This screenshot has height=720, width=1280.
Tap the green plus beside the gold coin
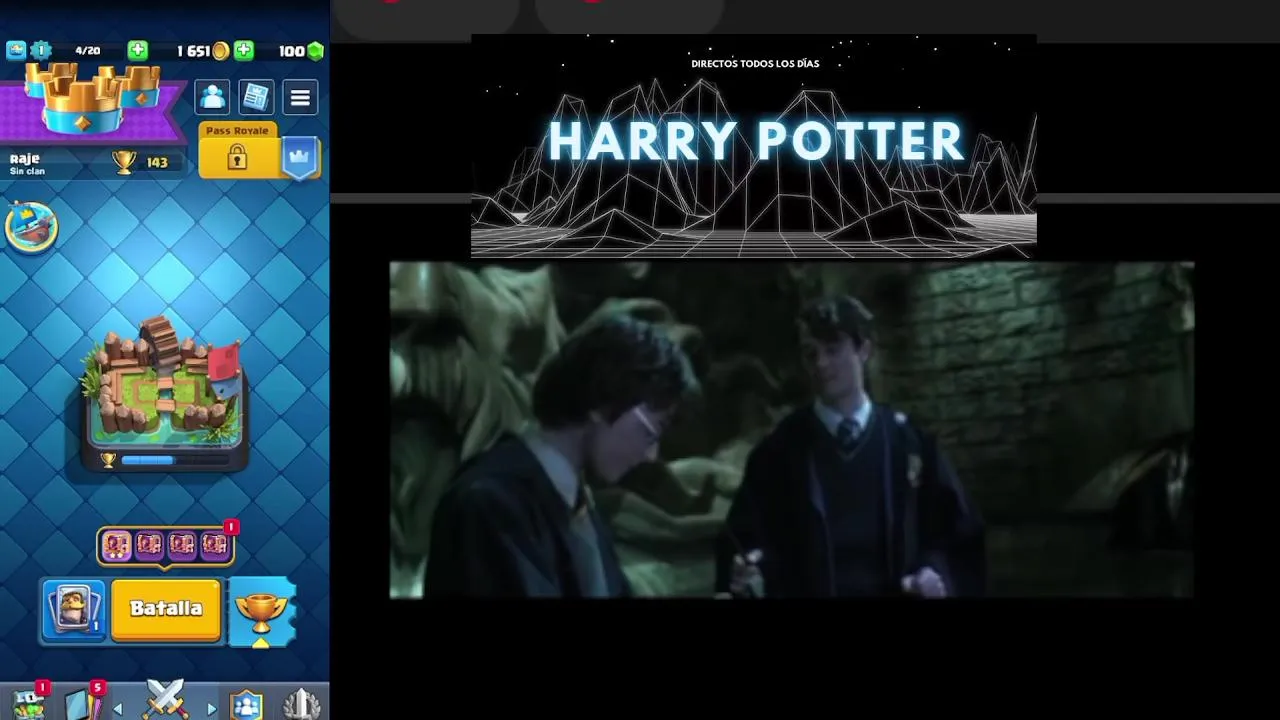(243, 50)
